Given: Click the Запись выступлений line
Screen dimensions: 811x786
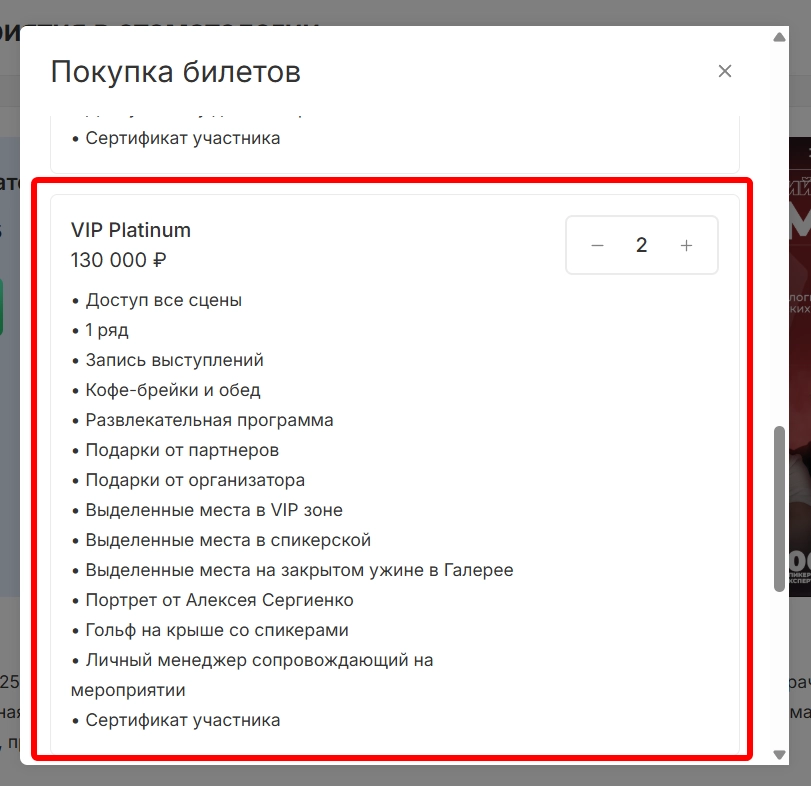Looking at the screenshot, I should (174, 360).
